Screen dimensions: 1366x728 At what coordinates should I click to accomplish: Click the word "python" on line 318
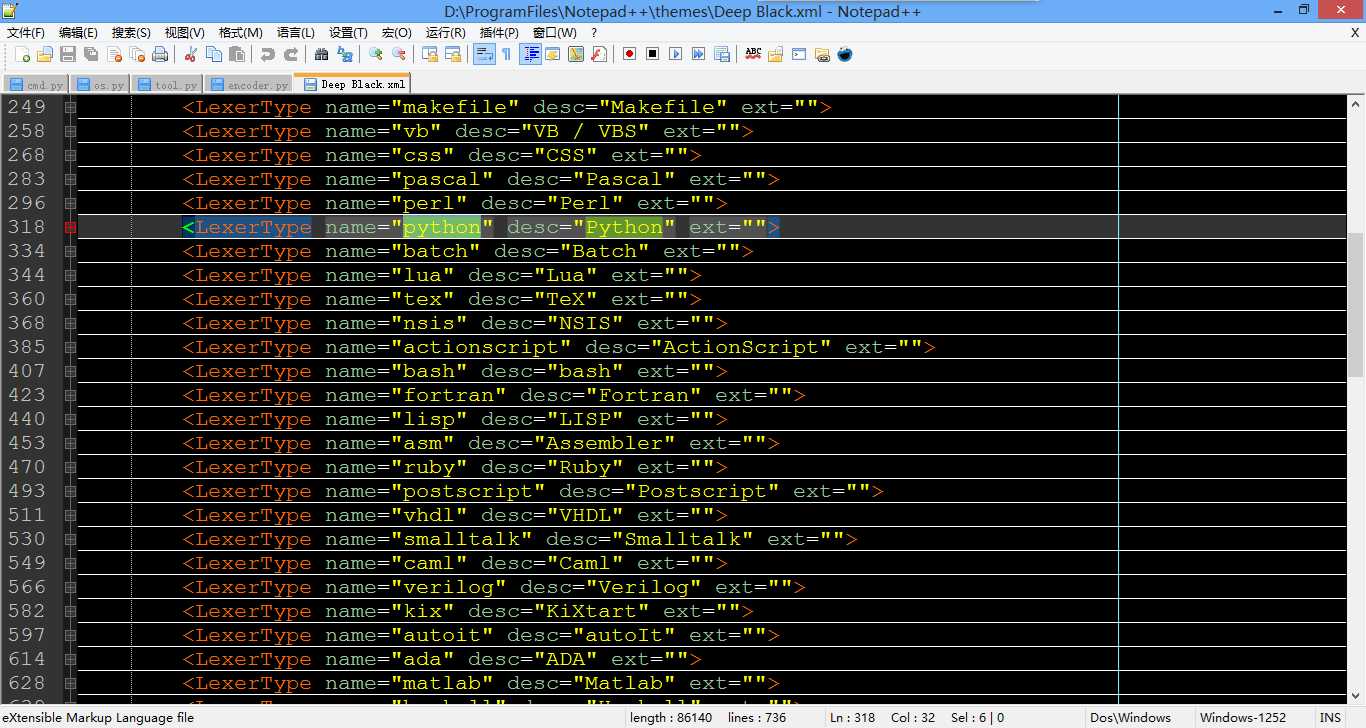point(442,227)
